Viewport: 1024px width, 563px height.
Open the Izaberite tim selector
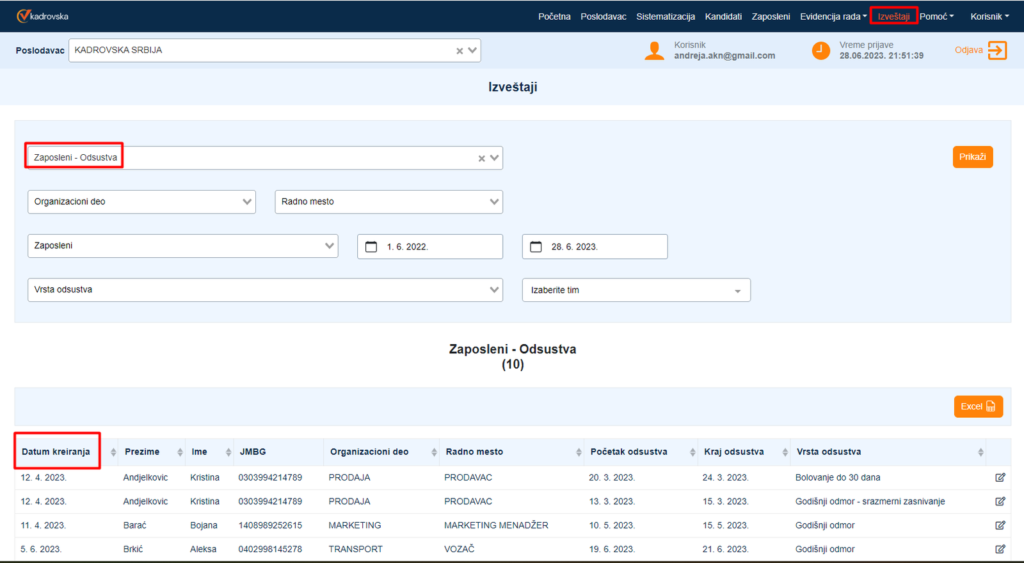pos(636,290)
